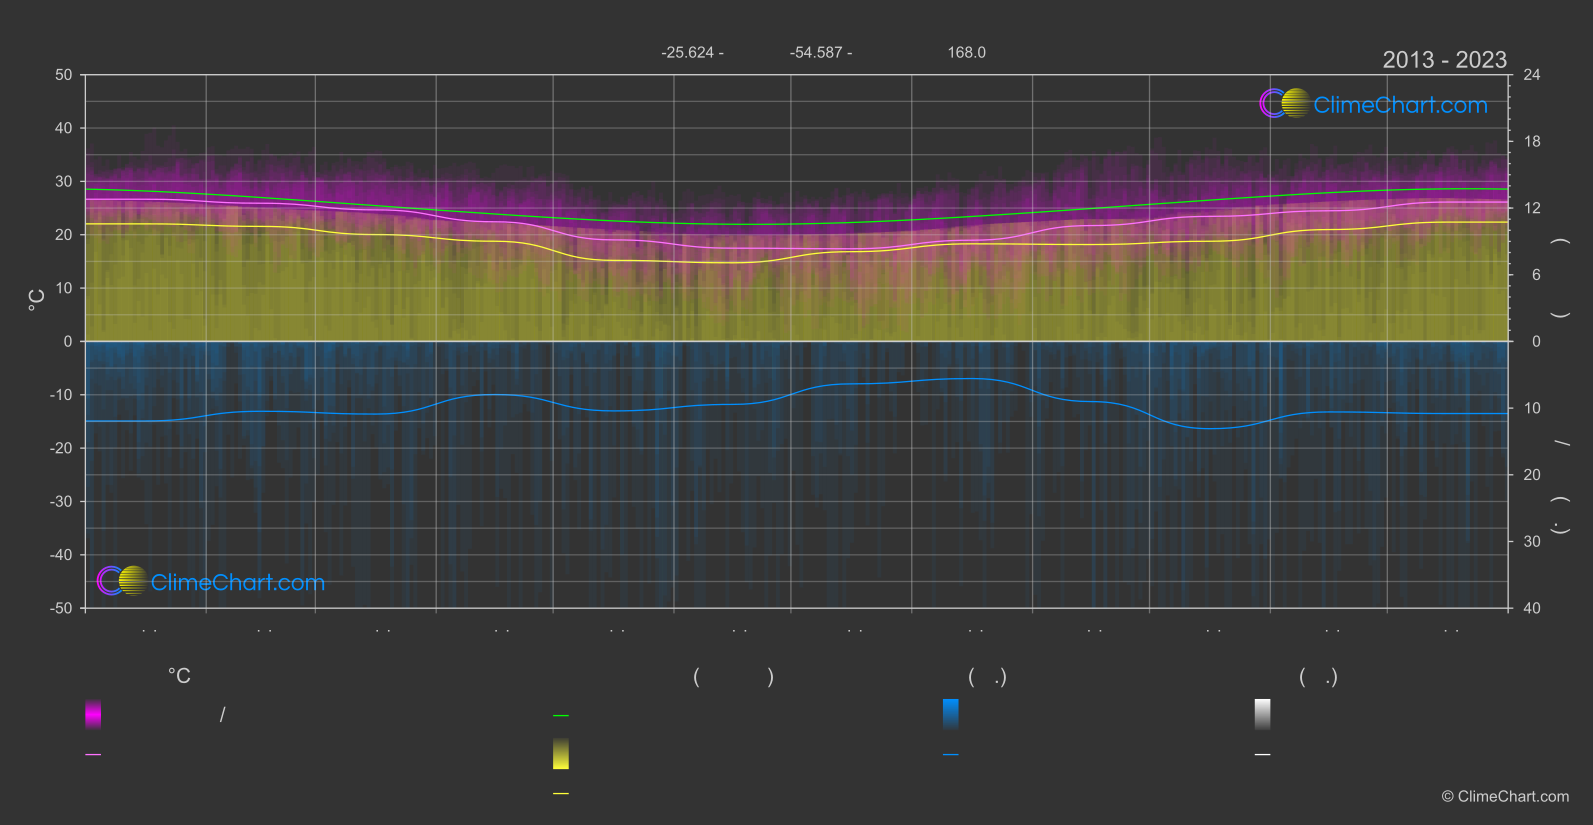This screenshot has width=1593, height=825.
Task: Toggle the white gradient legend swatch
Action: [1263, 714]
